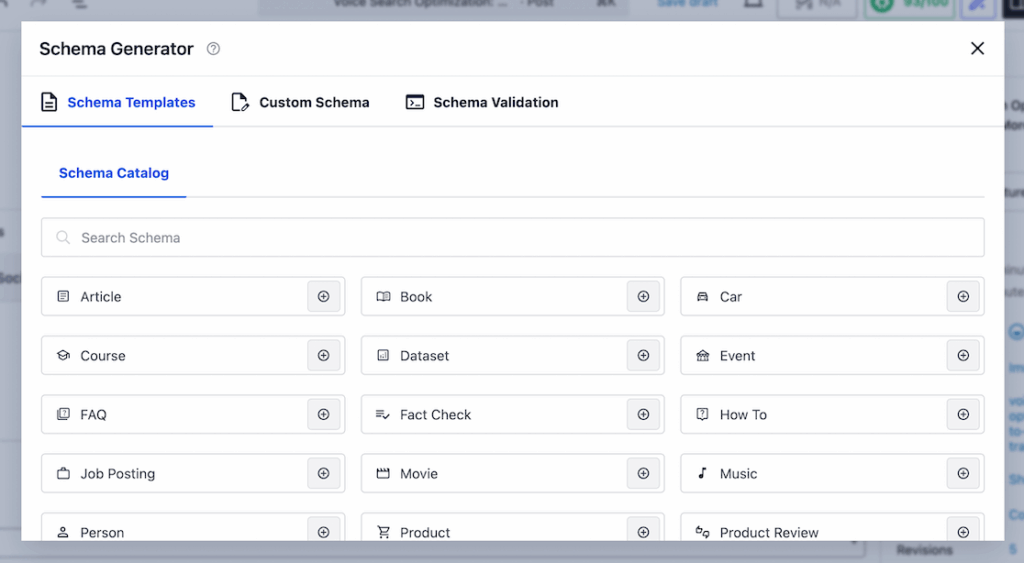Click the plus icon for FAQ schema

click(x=323, y=415)
